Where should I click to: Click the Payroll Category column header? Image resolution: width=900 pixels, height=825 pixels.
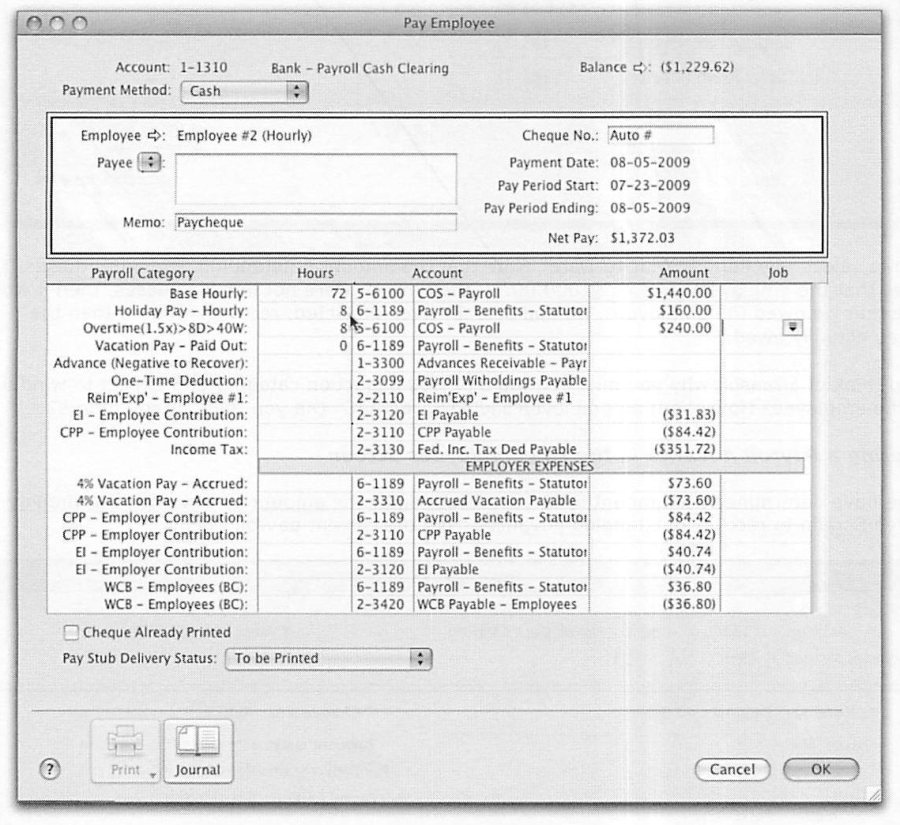pos(142,273)
